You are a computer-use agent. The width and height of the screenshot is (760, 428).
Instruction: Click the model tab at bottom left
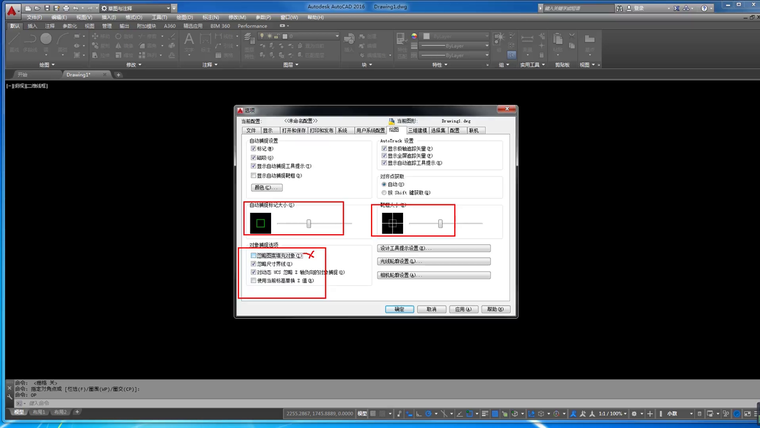coord(19,412)
